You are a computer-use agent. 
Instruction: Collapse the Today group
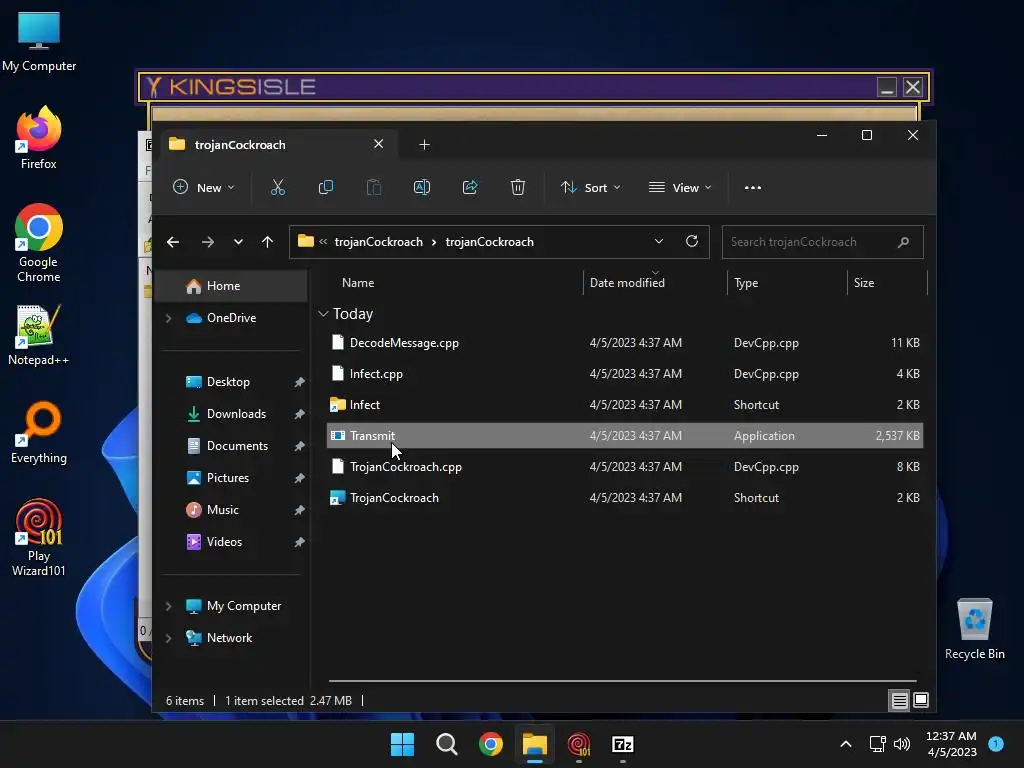323,314
